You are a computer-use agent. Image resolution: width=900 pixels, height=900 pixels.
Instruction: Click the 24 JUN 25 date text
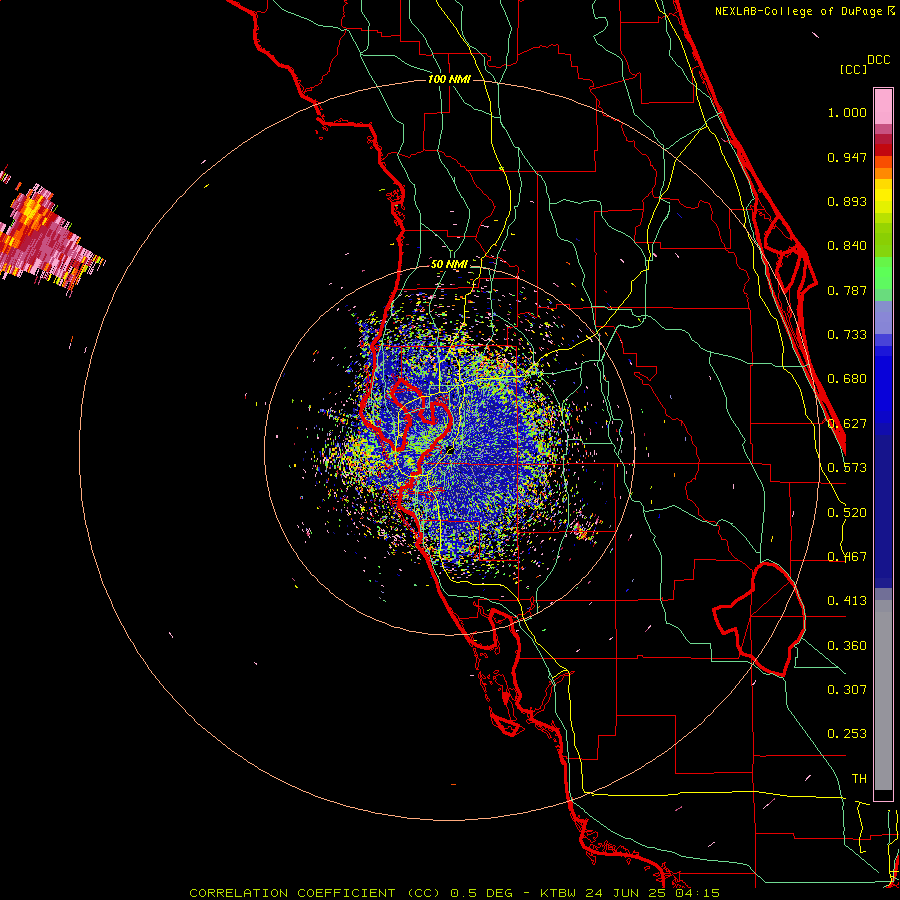(x=625, y=893)
